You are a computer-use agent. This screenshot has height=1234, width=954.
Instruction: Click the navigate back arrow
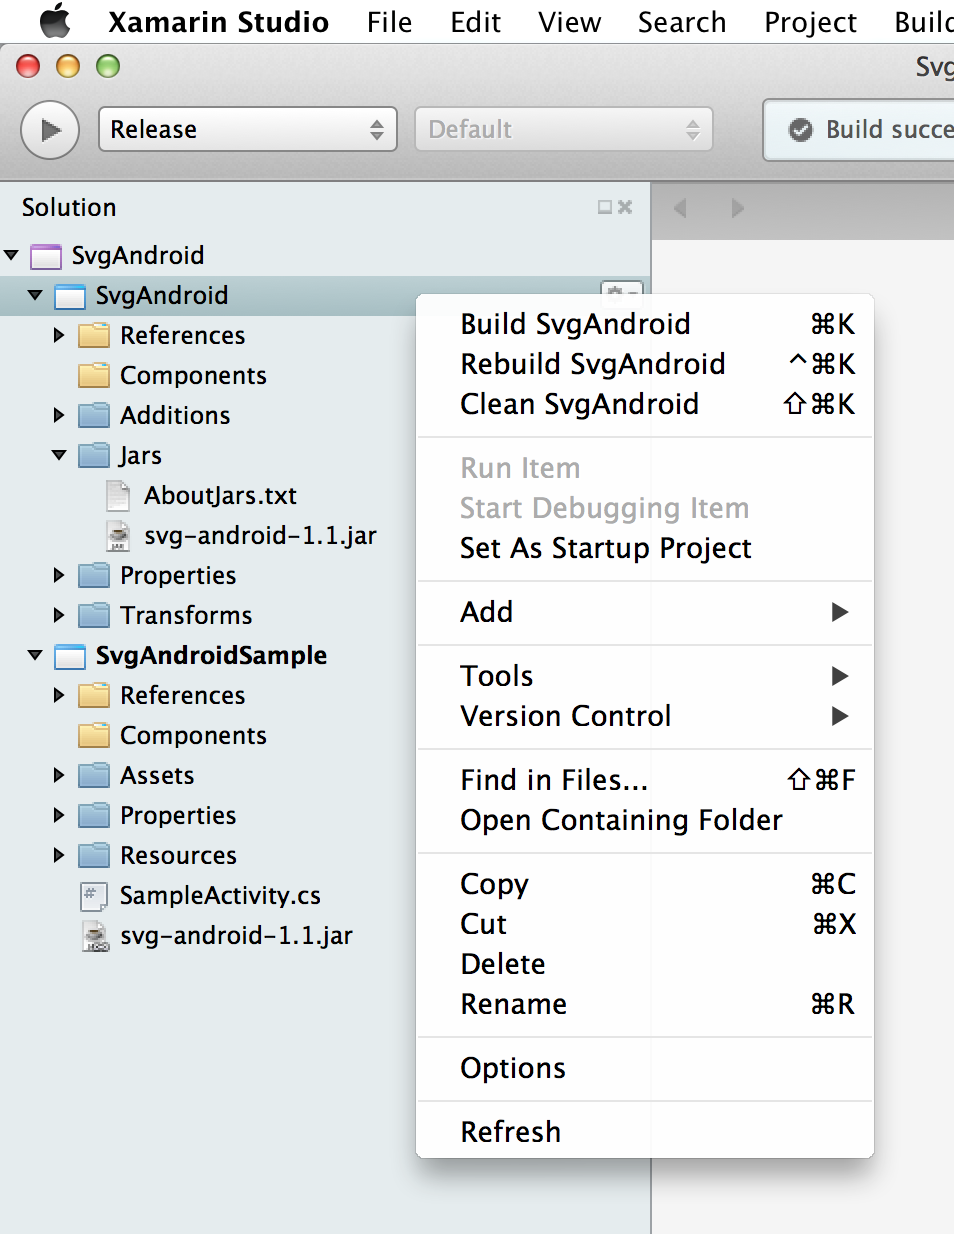tap(681, 208)
